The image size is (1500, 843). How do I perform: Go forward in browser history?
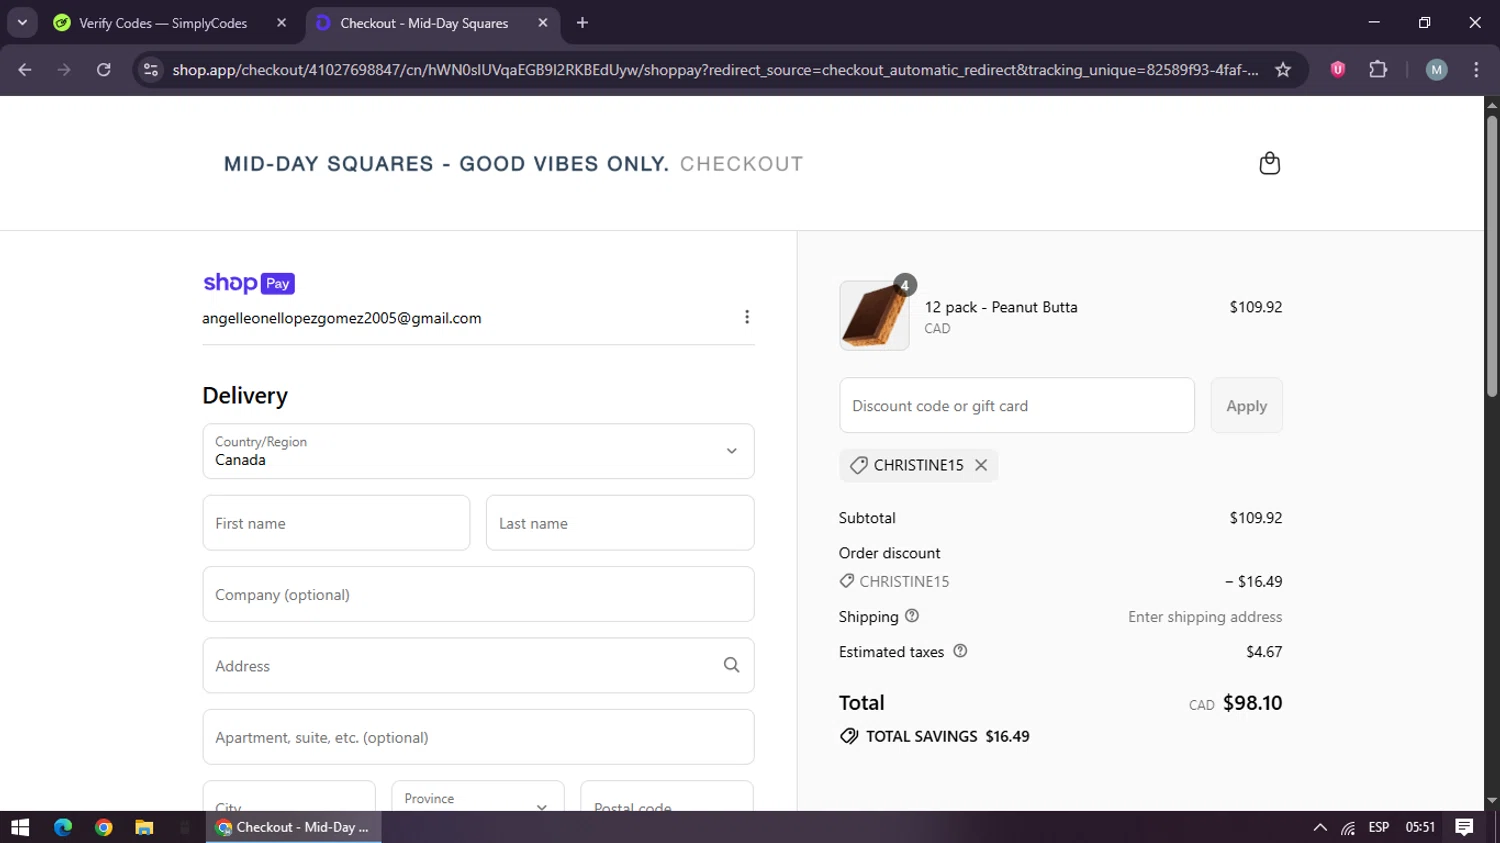(64, 69)
